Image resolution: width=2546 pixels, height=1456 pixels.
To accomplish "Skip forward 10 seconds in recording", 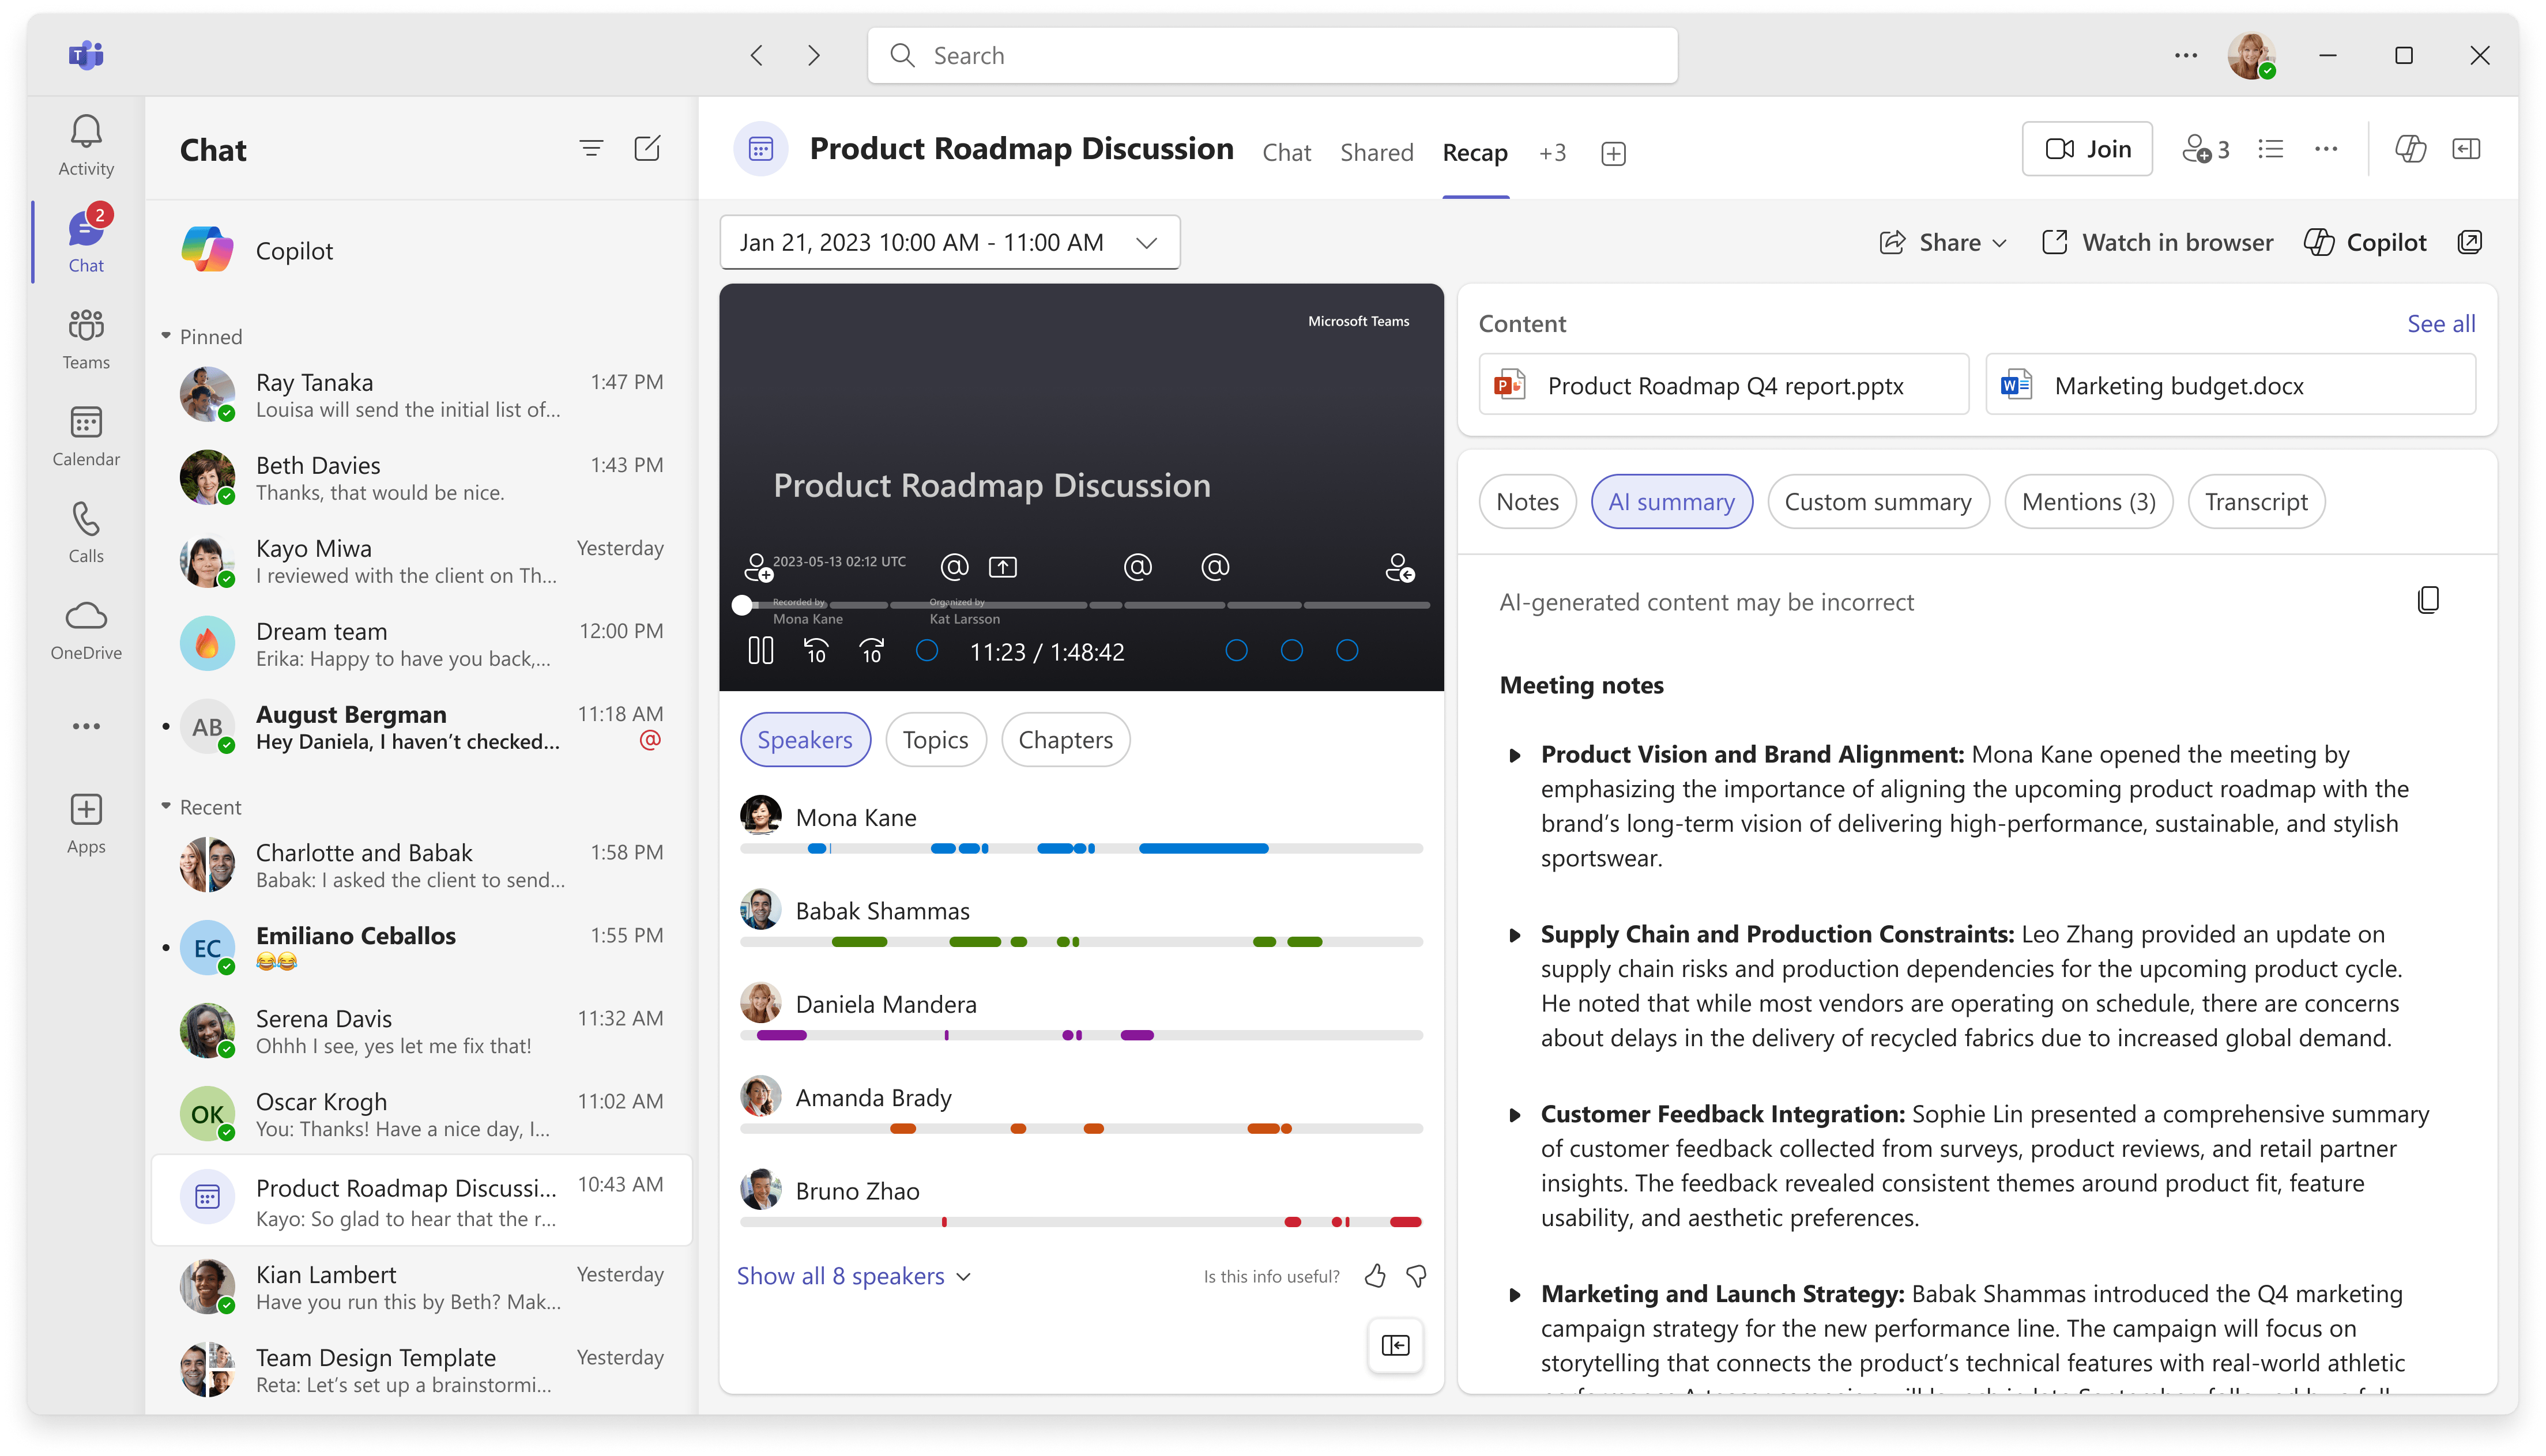I will (x=871, y=651).
